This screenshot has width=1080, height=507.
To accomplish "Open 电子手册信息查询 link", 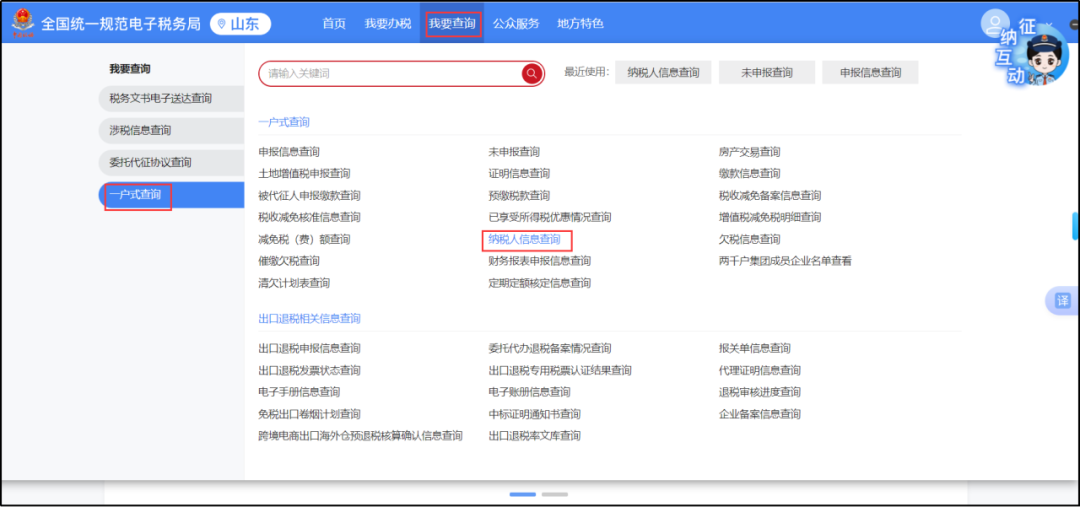I will coord(299,392).
